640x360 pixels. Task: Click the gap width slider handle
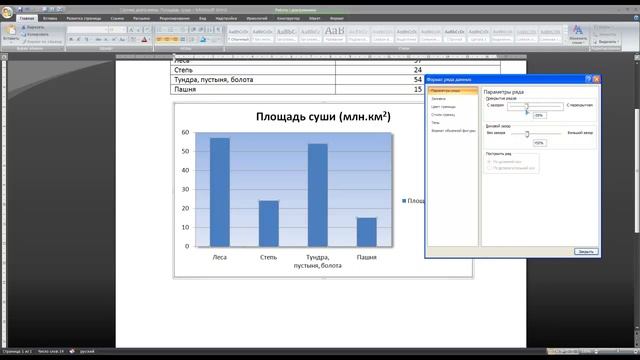[527, 134]
